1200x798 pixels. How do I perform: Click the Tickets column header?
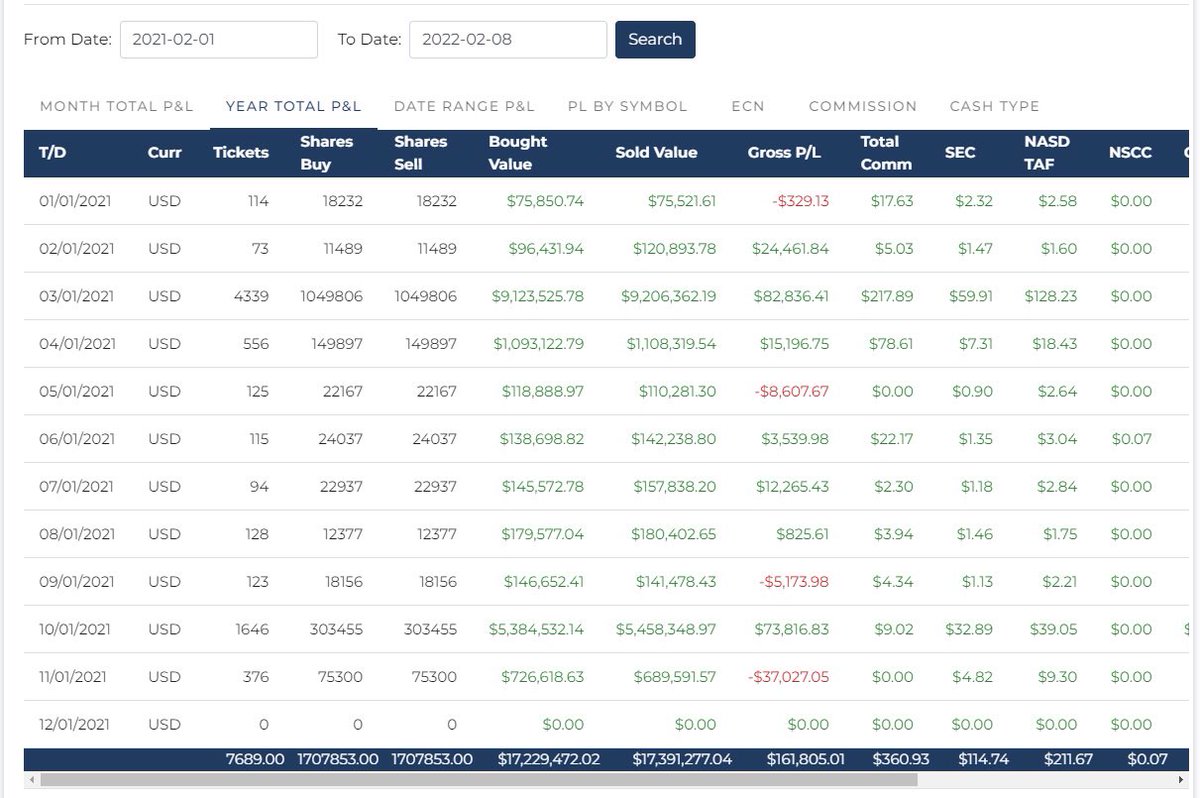pos(241,153)
